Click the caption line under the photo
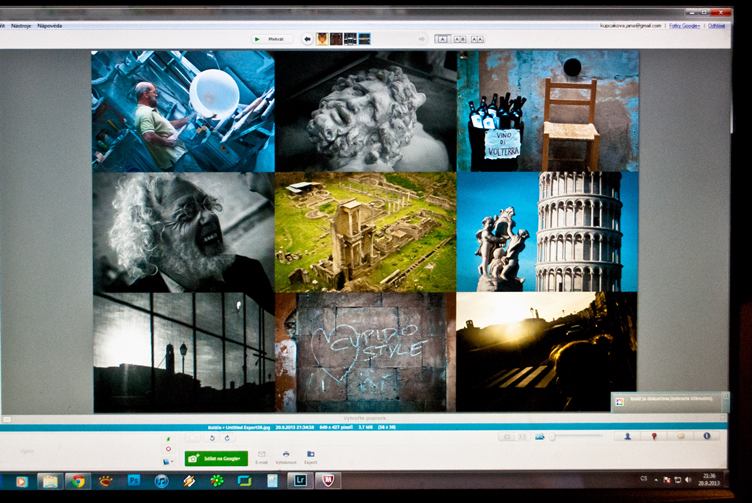This screenshot has height=503, width=752. click(364, 418)
